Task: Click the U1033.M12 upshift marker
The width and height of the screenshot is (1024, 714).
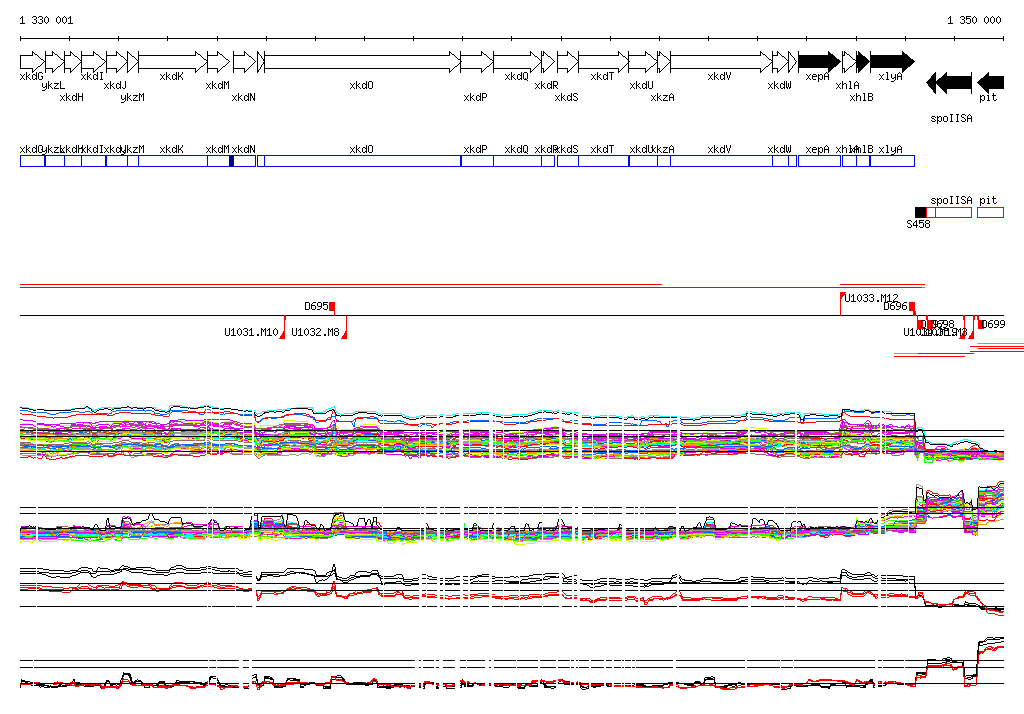Action: (842, 297)
